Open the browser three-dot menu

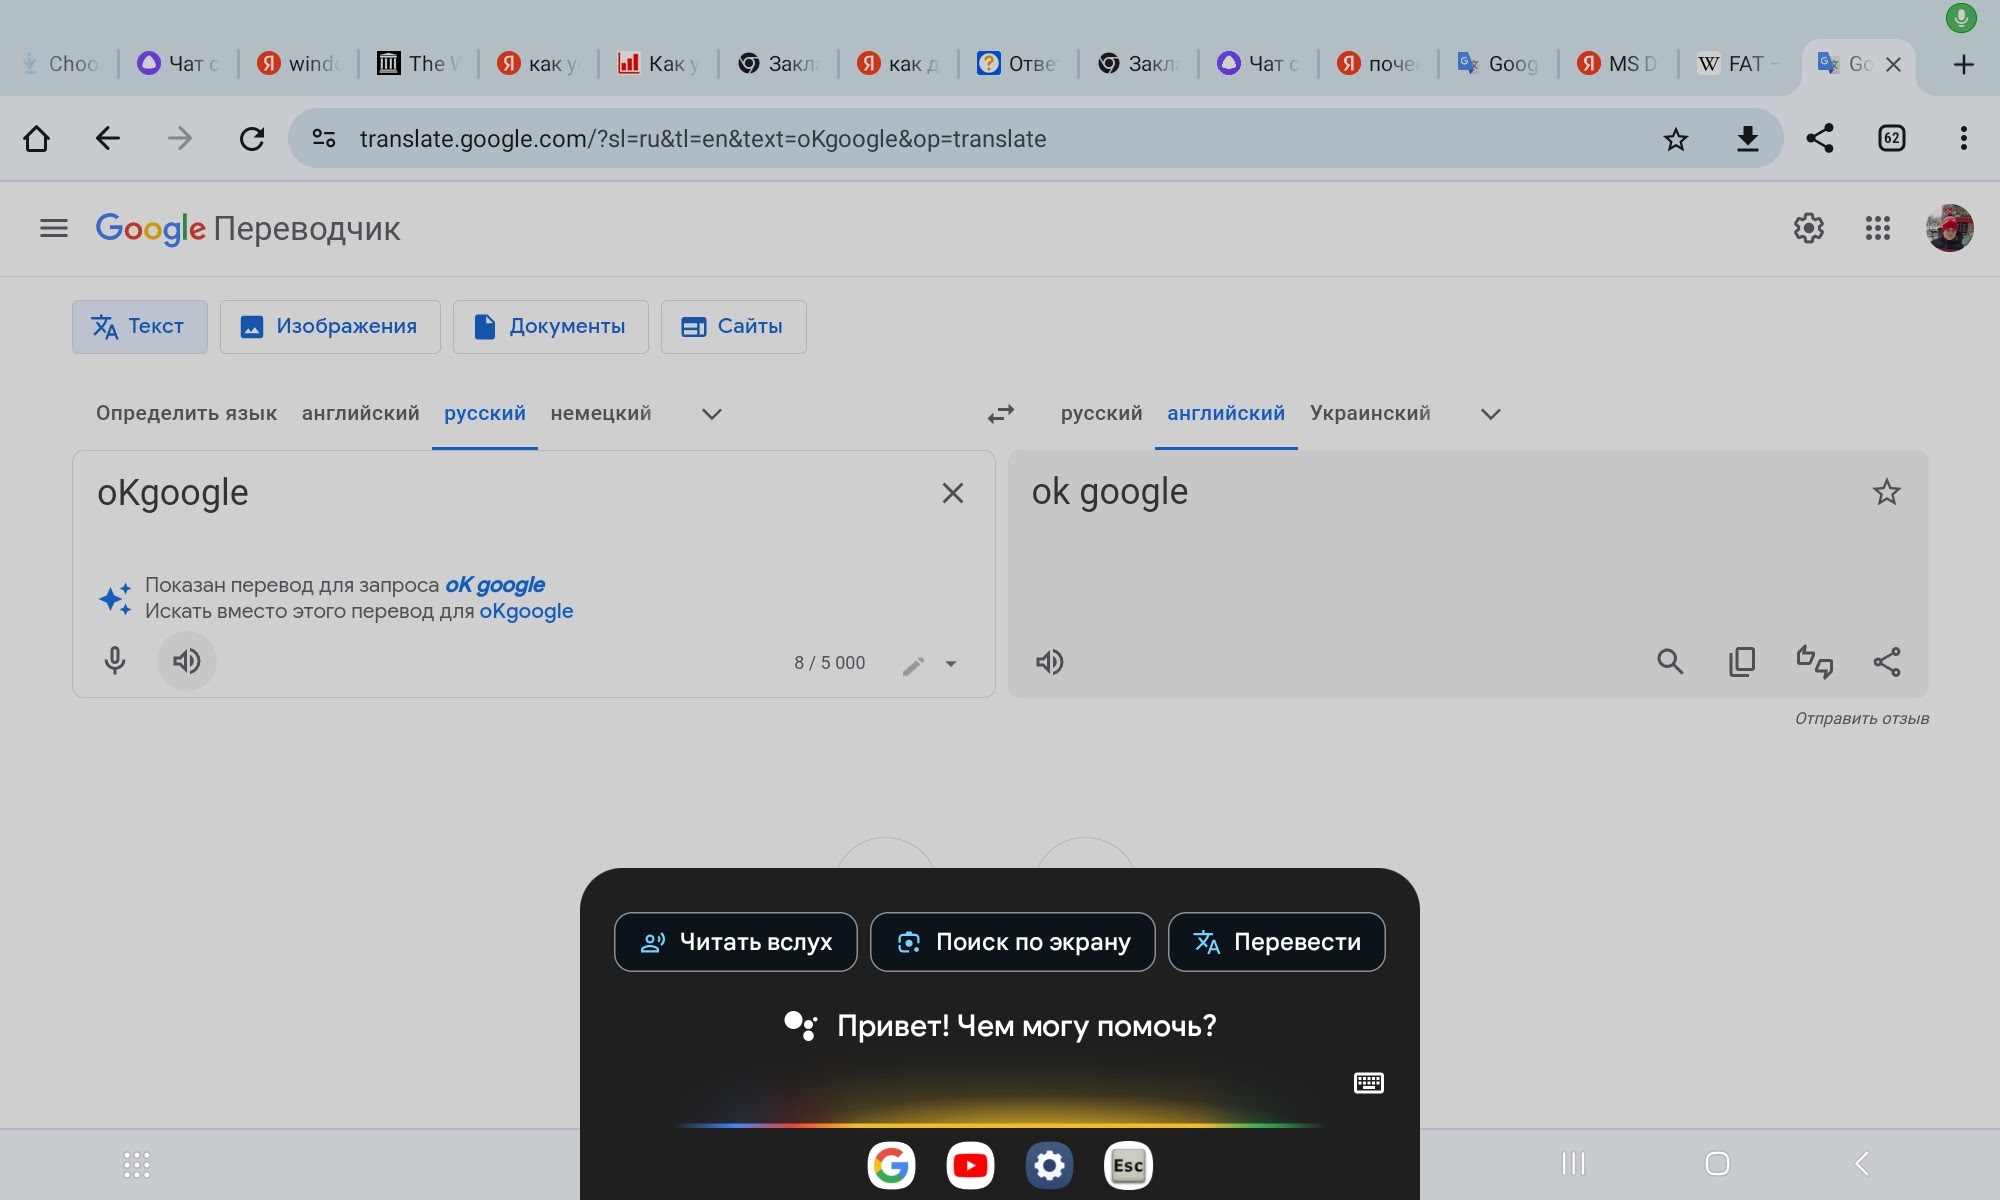[x=1964, y=138]
